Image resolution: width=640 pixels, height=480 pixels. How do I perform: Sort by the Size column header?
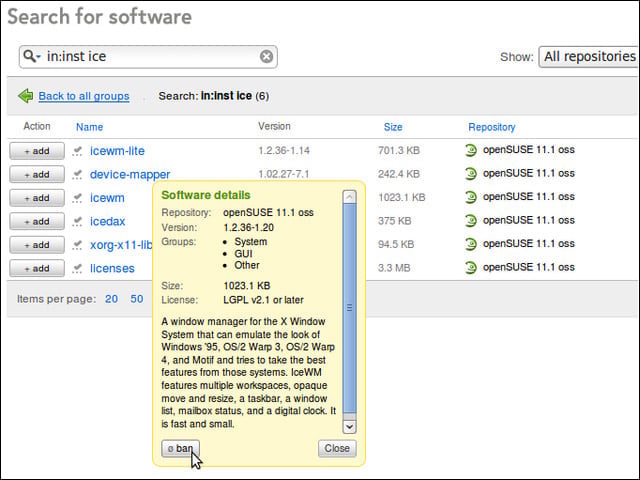[393, 127]
